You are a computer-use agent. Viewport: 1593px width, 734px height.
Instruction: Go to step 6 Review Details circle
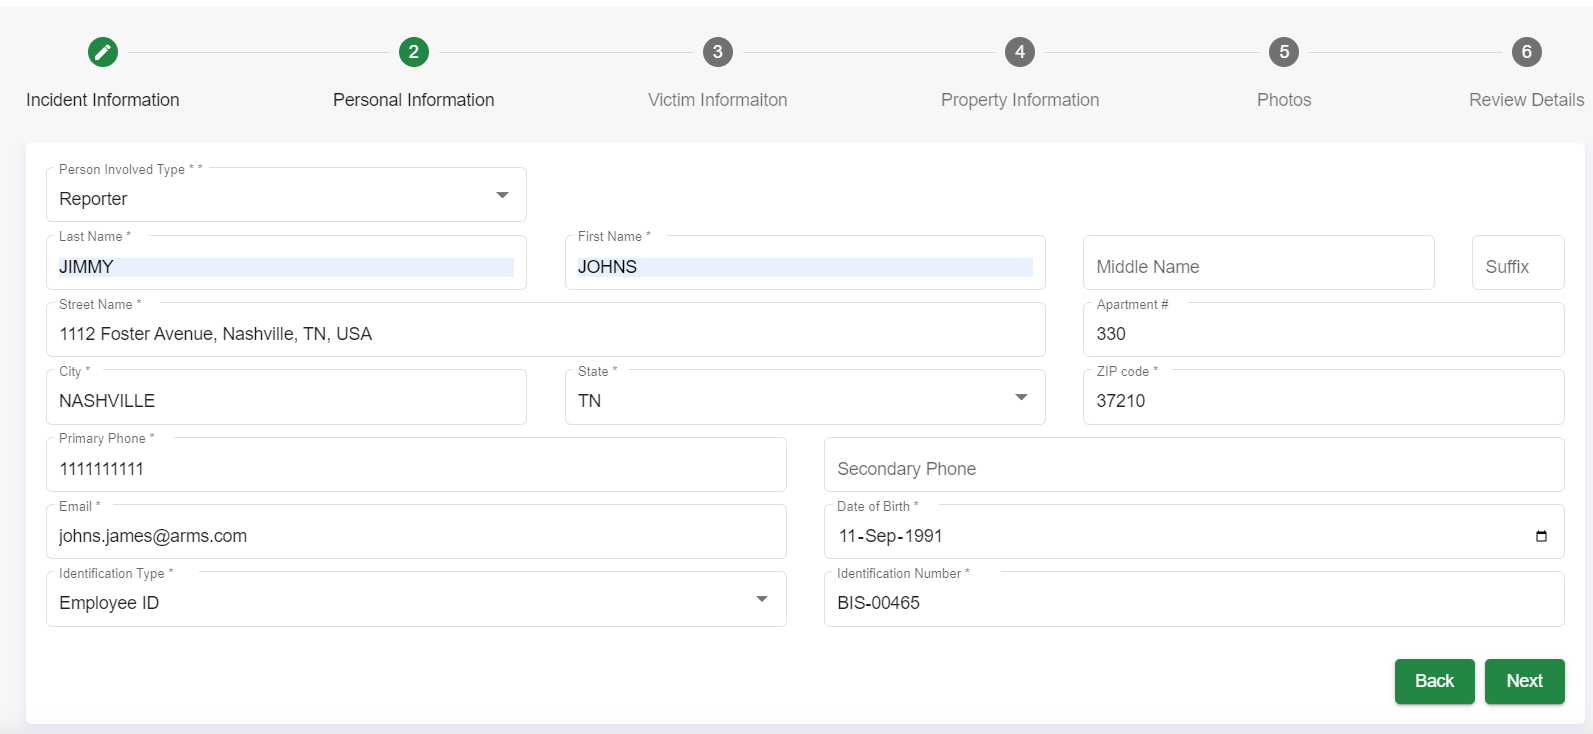click(x=1527, y=52)
